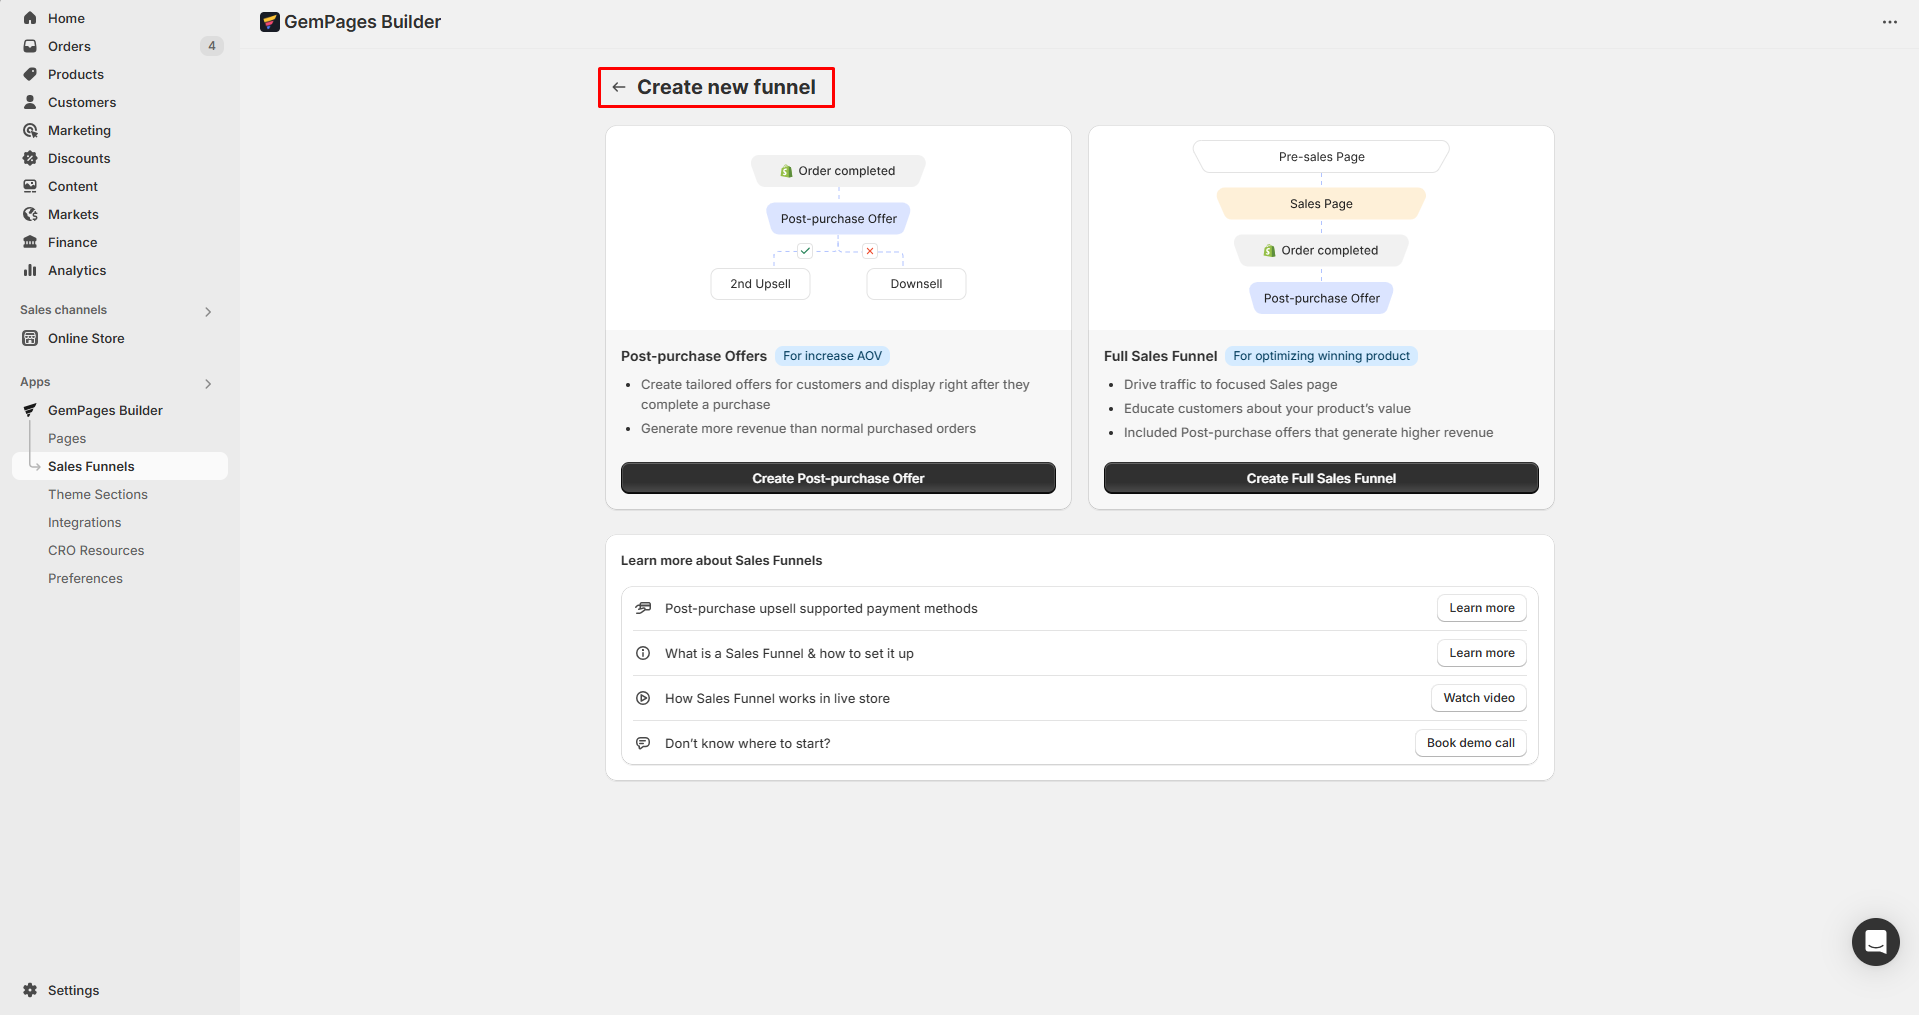
Task: Click Create Post-purchase Offer button
Action: tap(838, 478)
